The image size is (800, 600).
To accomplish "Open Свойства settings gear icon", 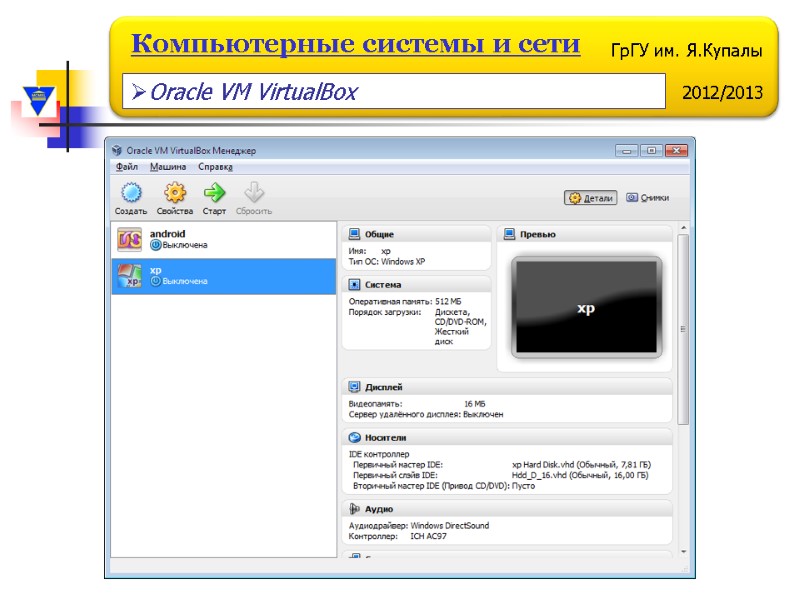I will 174,193.
